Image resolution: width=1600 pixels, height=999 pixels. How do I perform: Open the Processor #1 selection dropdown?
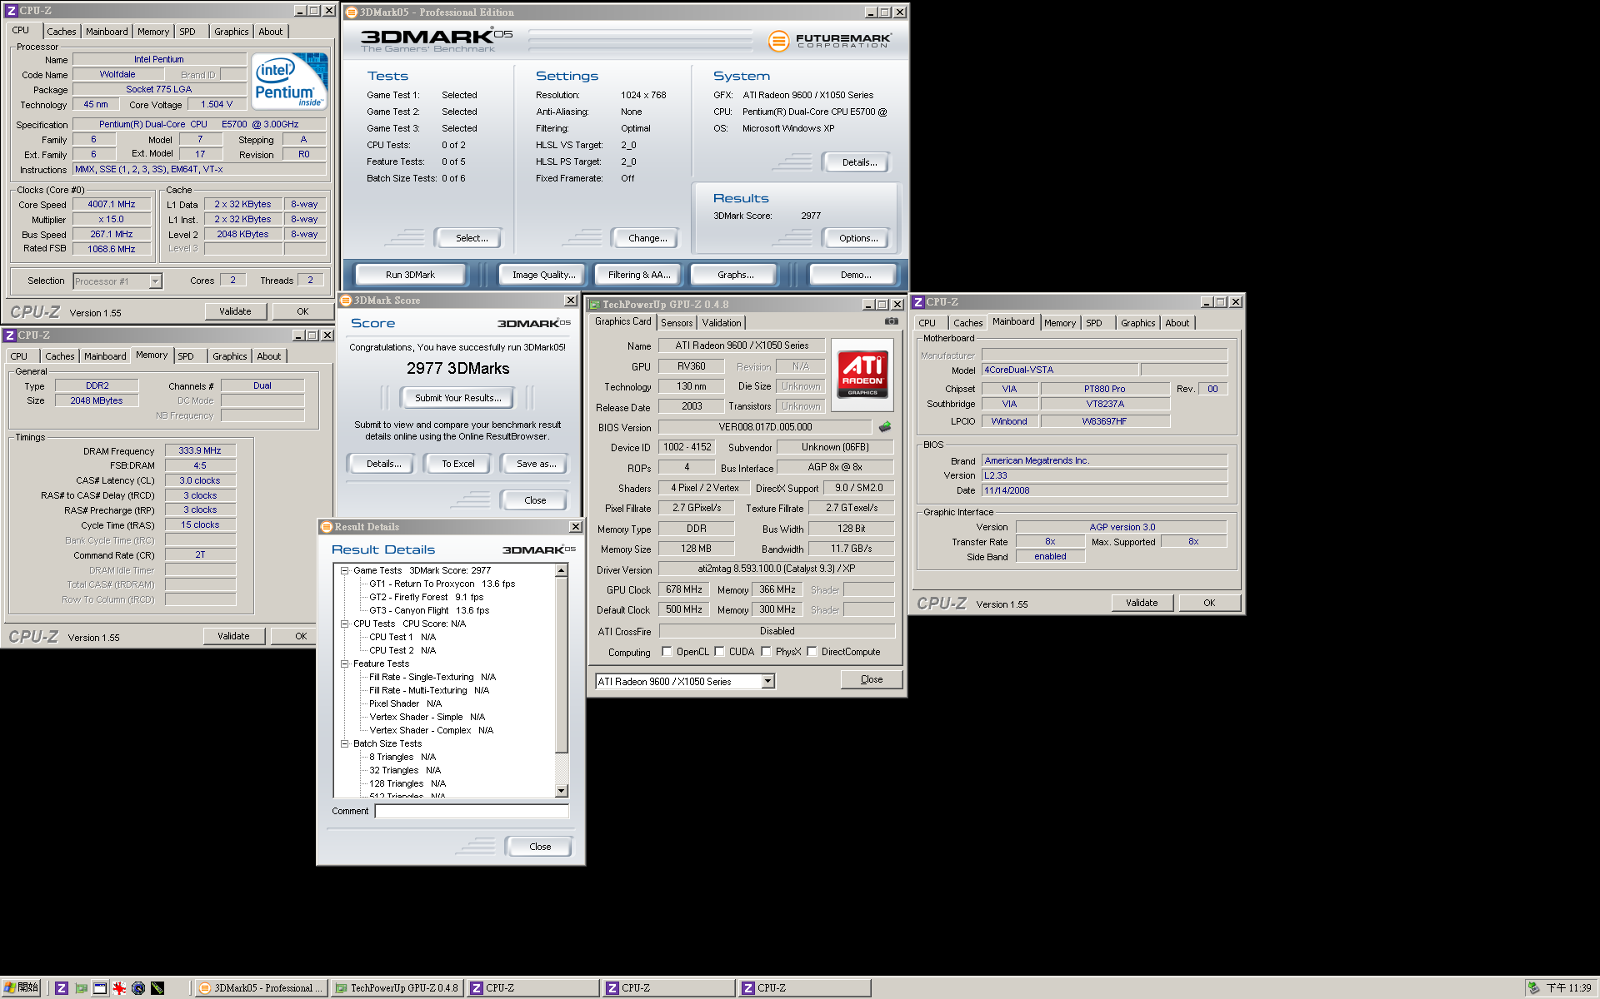coord(155,281)
